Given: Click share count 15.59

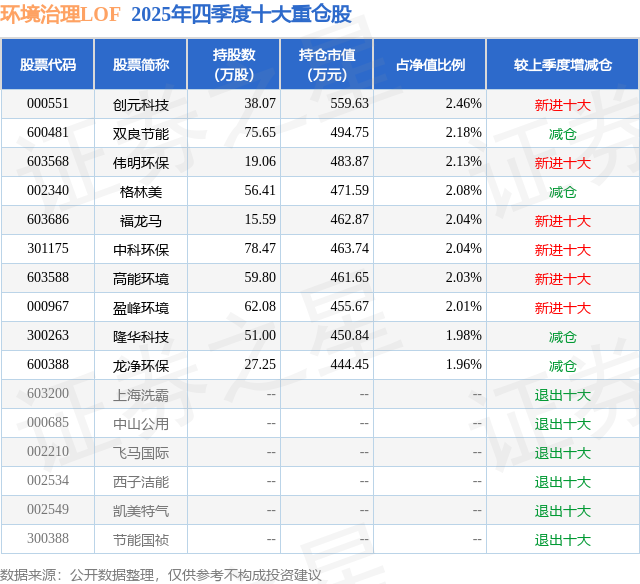Looking at the screenshot, I should 260,220.
